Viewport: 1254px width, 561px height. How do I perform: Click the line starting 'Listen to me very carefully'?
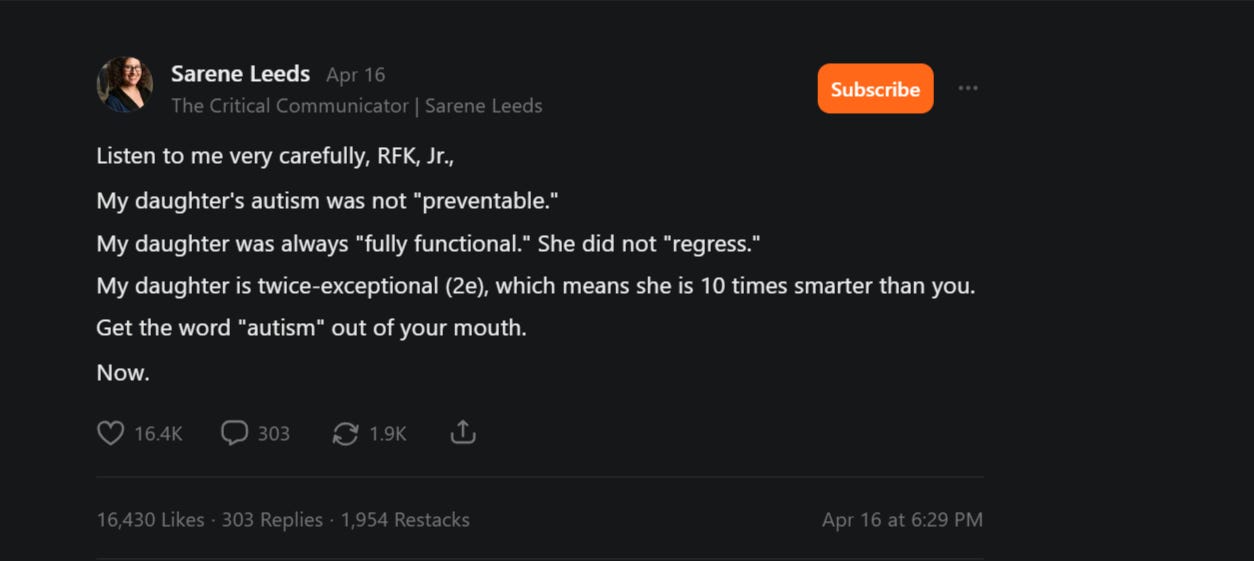pyautogui.click(x=275, y=157)
